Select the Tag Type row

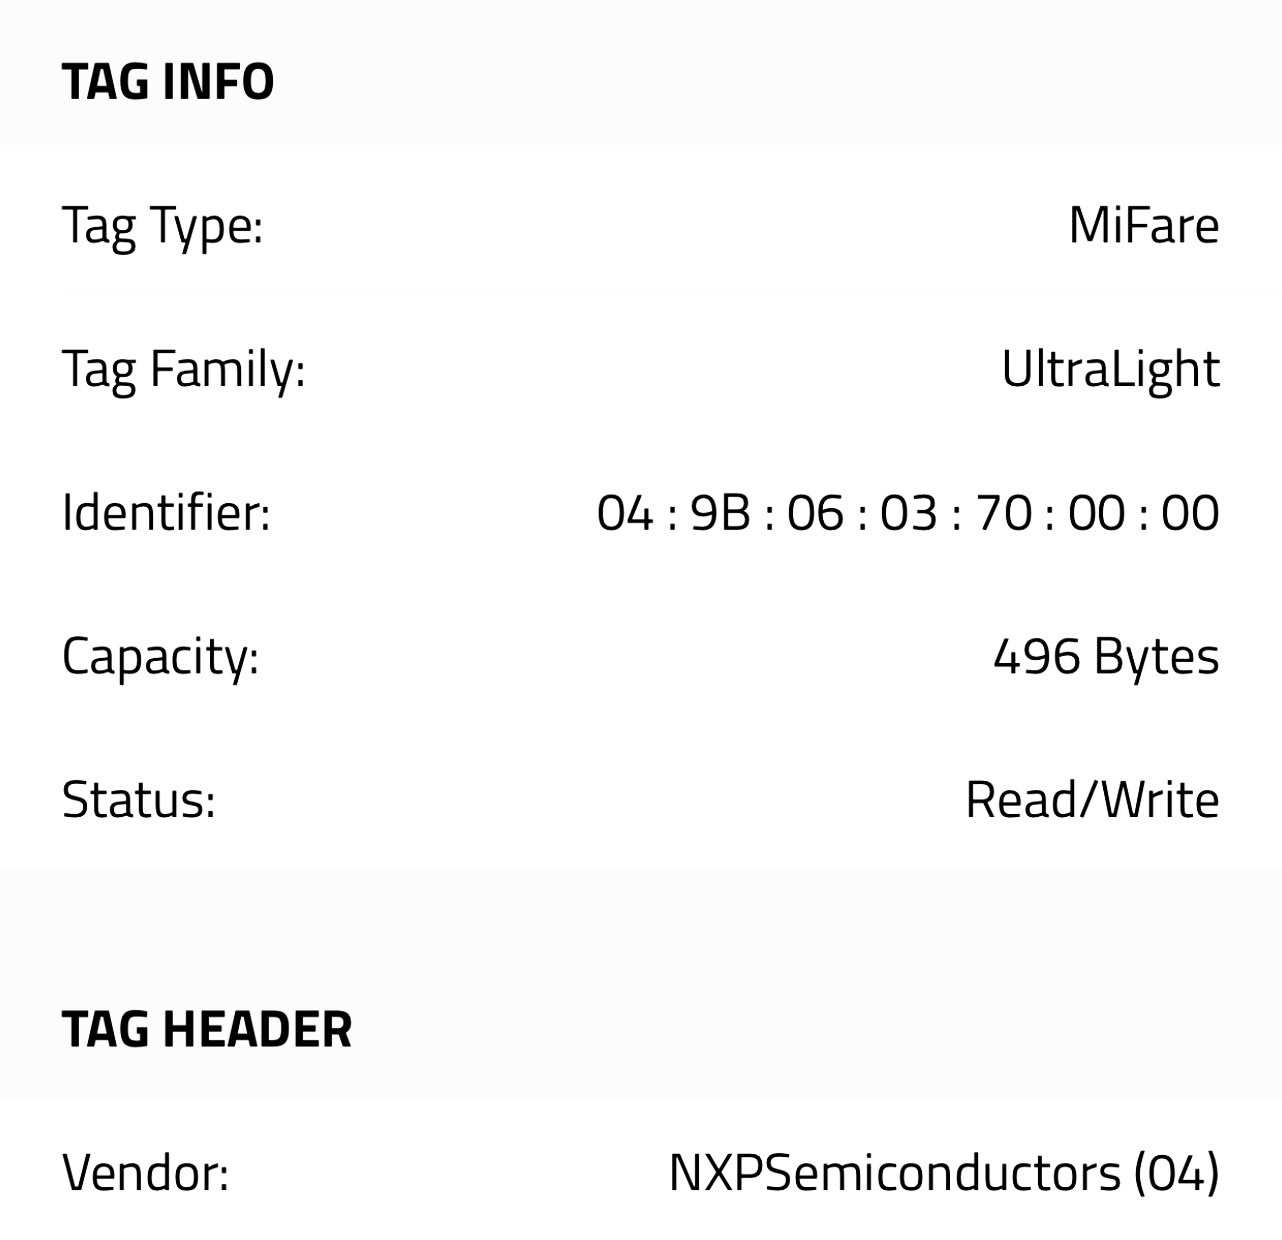pos(640,225)
